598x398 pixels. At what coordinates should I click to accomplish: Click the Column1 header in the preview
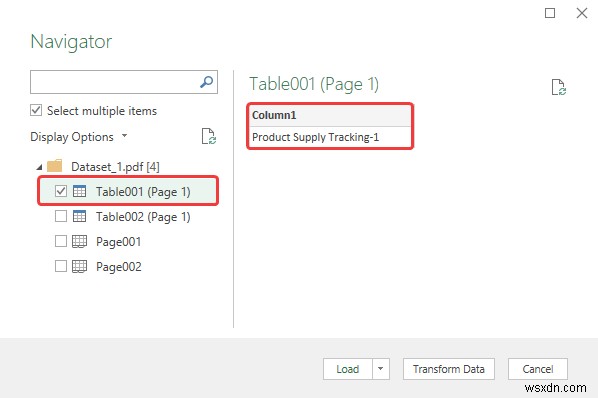pyautogui.click(x=330, y=115)
